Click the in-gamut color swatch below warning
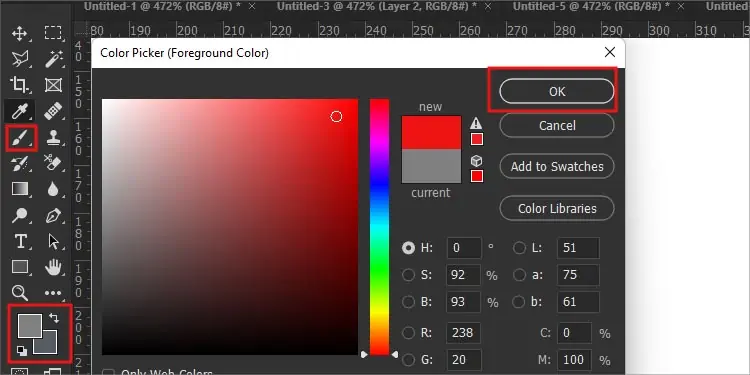Viewport: 750px width, 375px height. point(477,139)
